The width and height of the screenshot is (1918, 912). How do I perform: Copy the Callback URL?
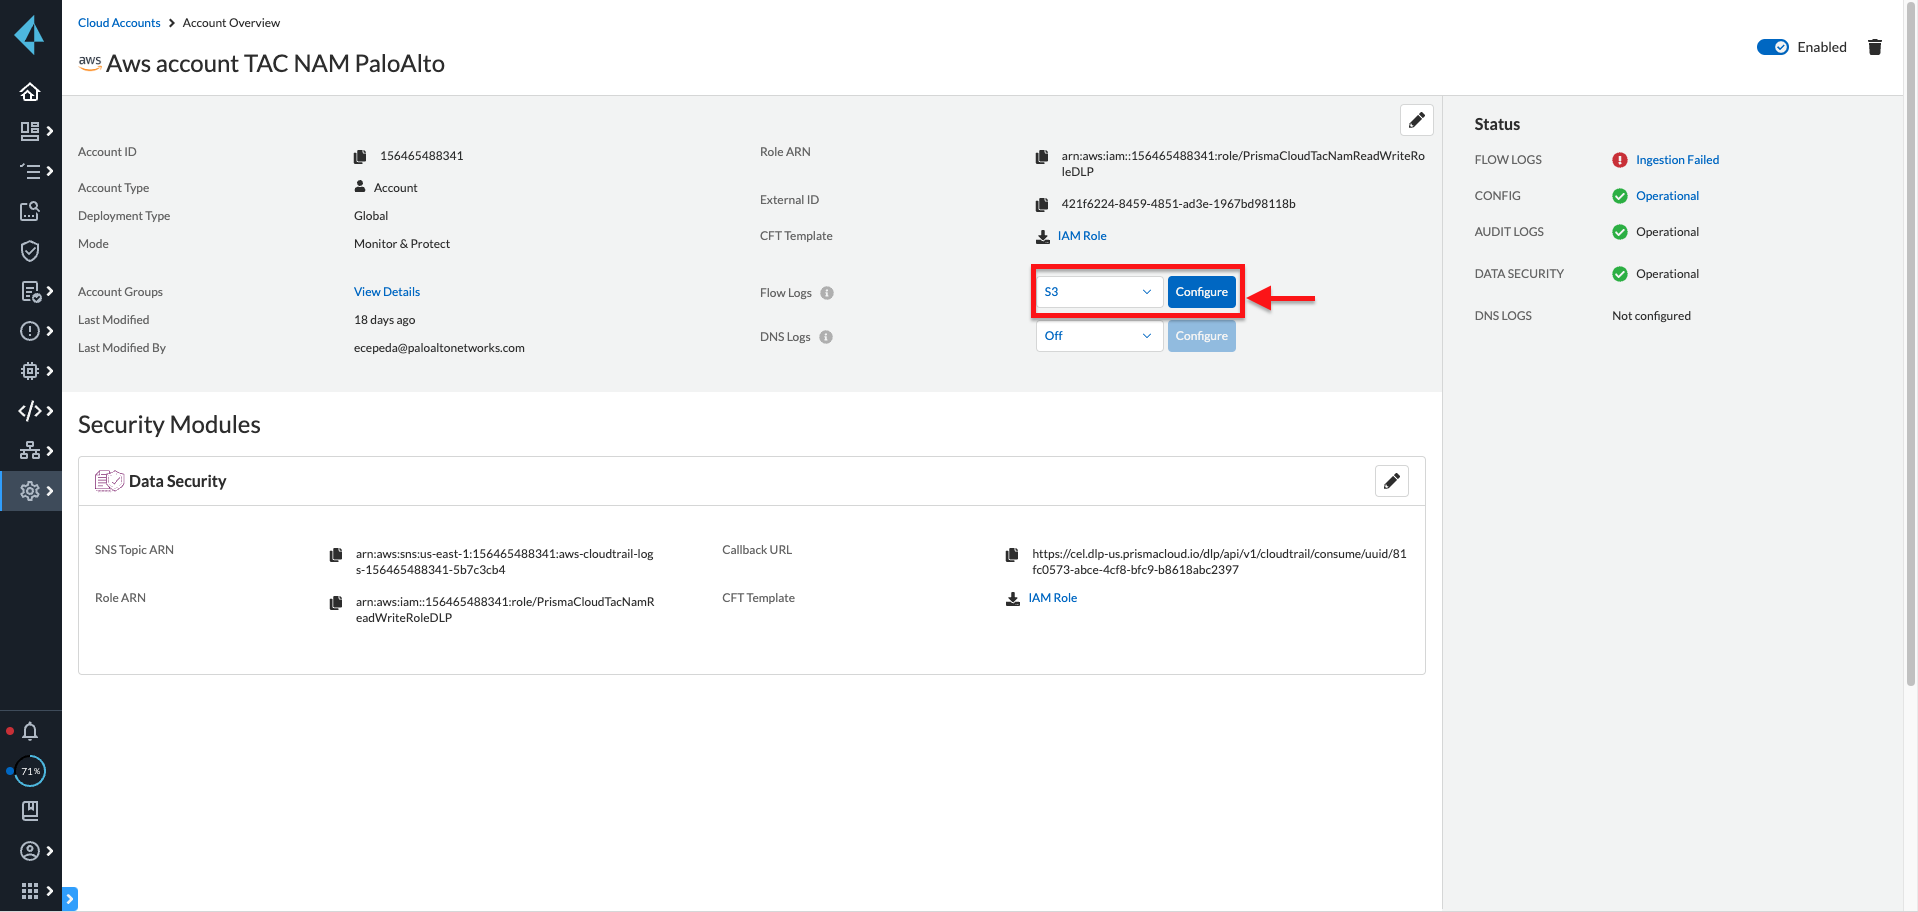(x=1012, y=554)
